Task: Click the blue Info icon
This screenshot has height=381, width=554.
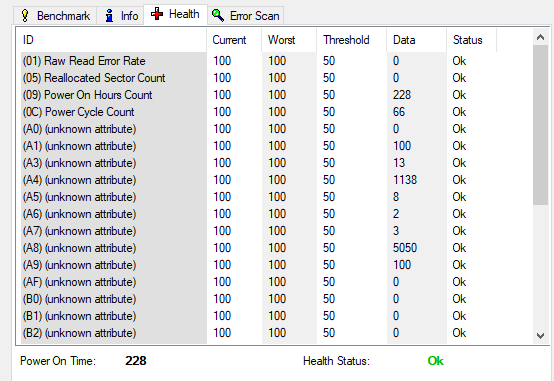Action: (x=110, y=16)
